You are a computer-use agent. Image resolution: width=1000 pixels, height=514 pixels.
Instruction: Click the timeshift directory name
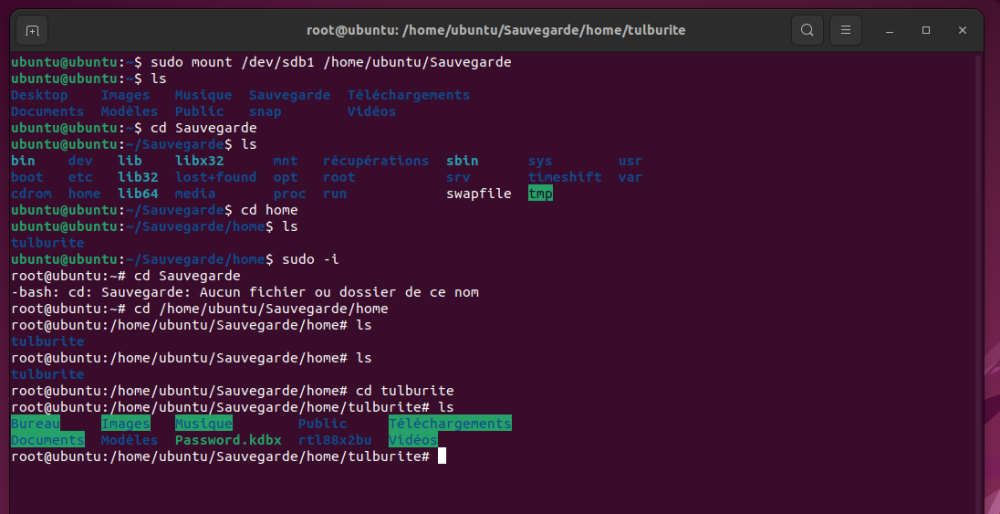point(565,177)
